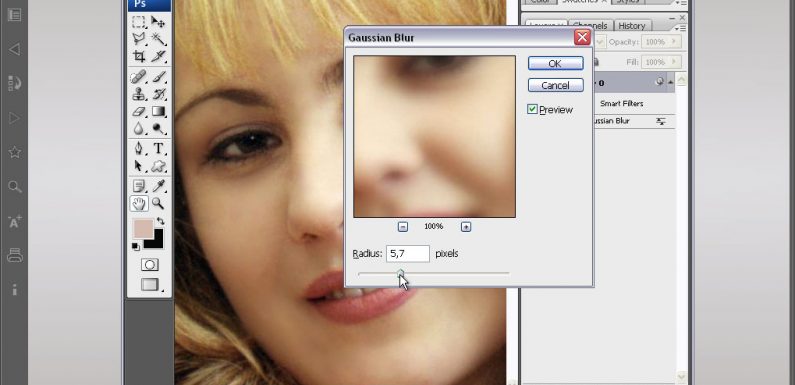Select the Smart Filters row
The width and height of the screenshot is (795, 385).
(622, 103)
